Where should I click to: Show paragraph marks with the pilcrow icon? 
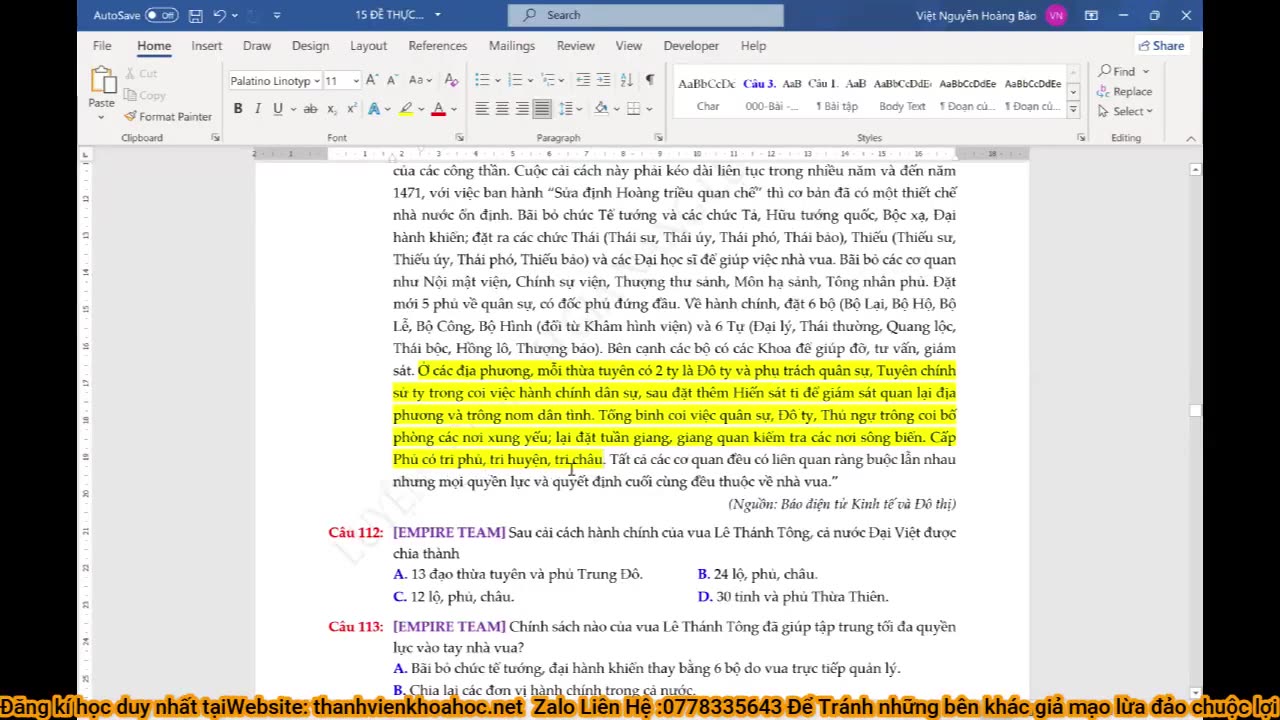point(650,80)
